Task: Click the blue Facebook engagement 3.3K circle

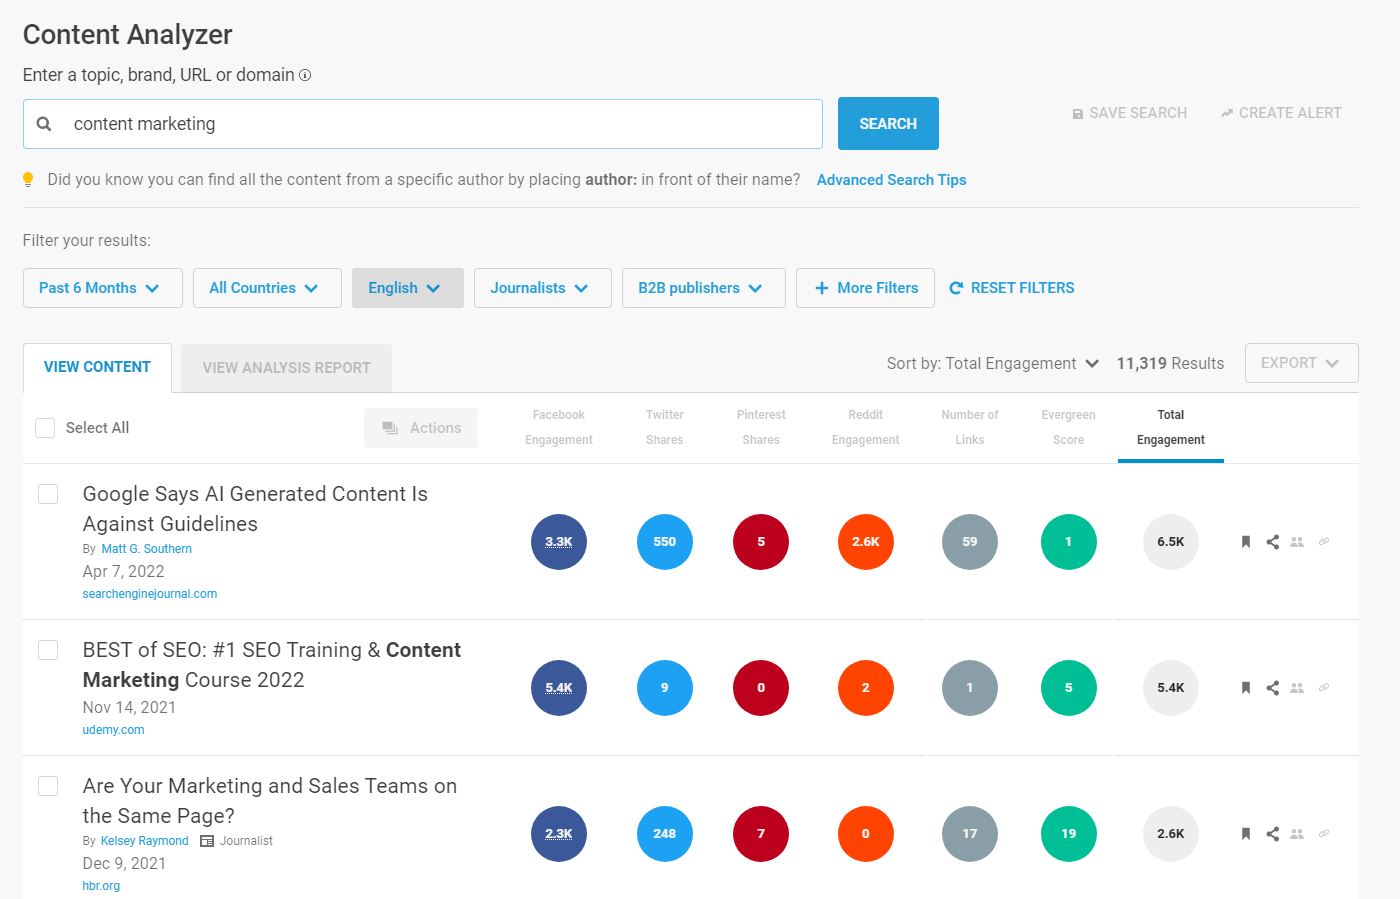Action: tap(558, 542)
